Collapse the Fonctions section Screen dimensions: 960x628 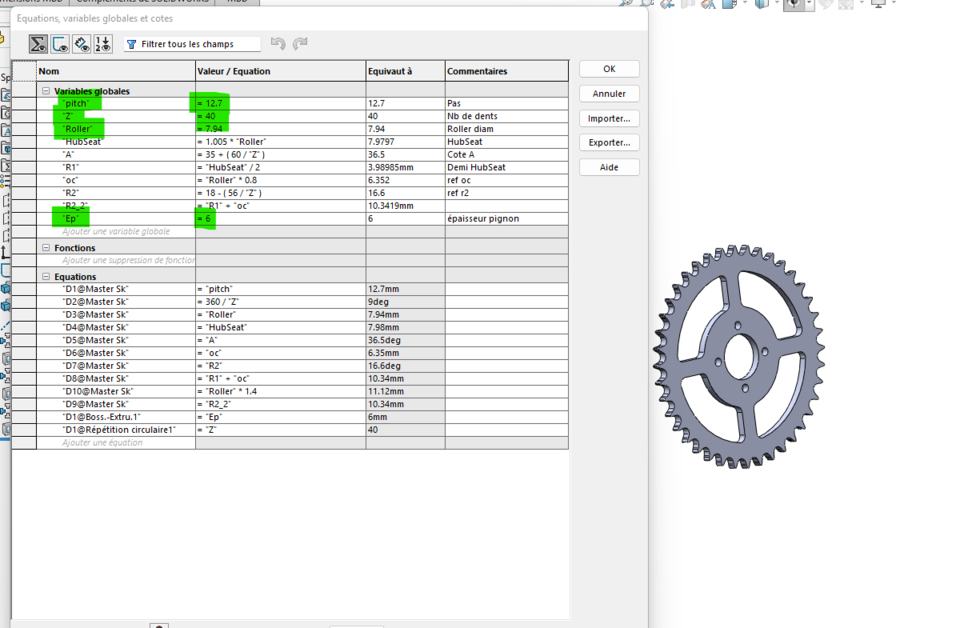click(46, 248)
